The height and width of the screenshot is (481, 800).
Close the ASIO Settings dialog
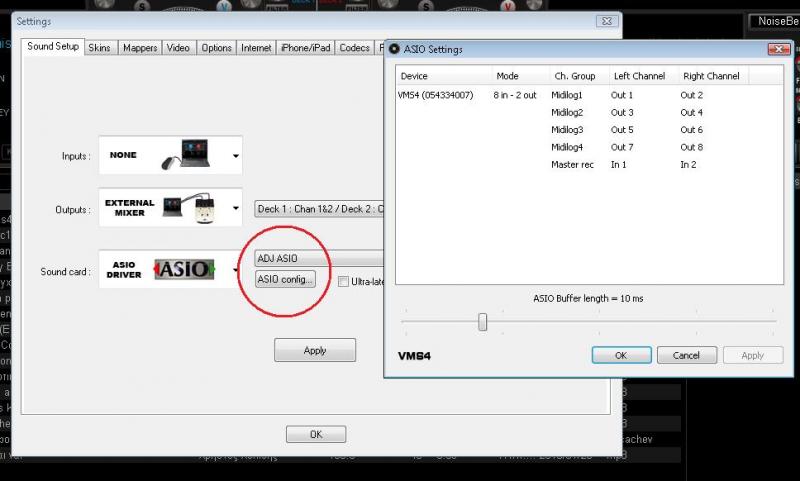[x=779, y=49]
